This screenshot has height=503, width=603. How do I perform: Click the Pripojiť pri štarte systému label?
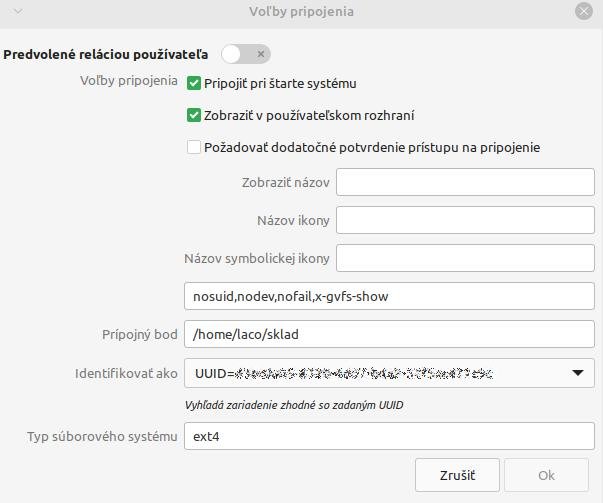pos(280,83)
